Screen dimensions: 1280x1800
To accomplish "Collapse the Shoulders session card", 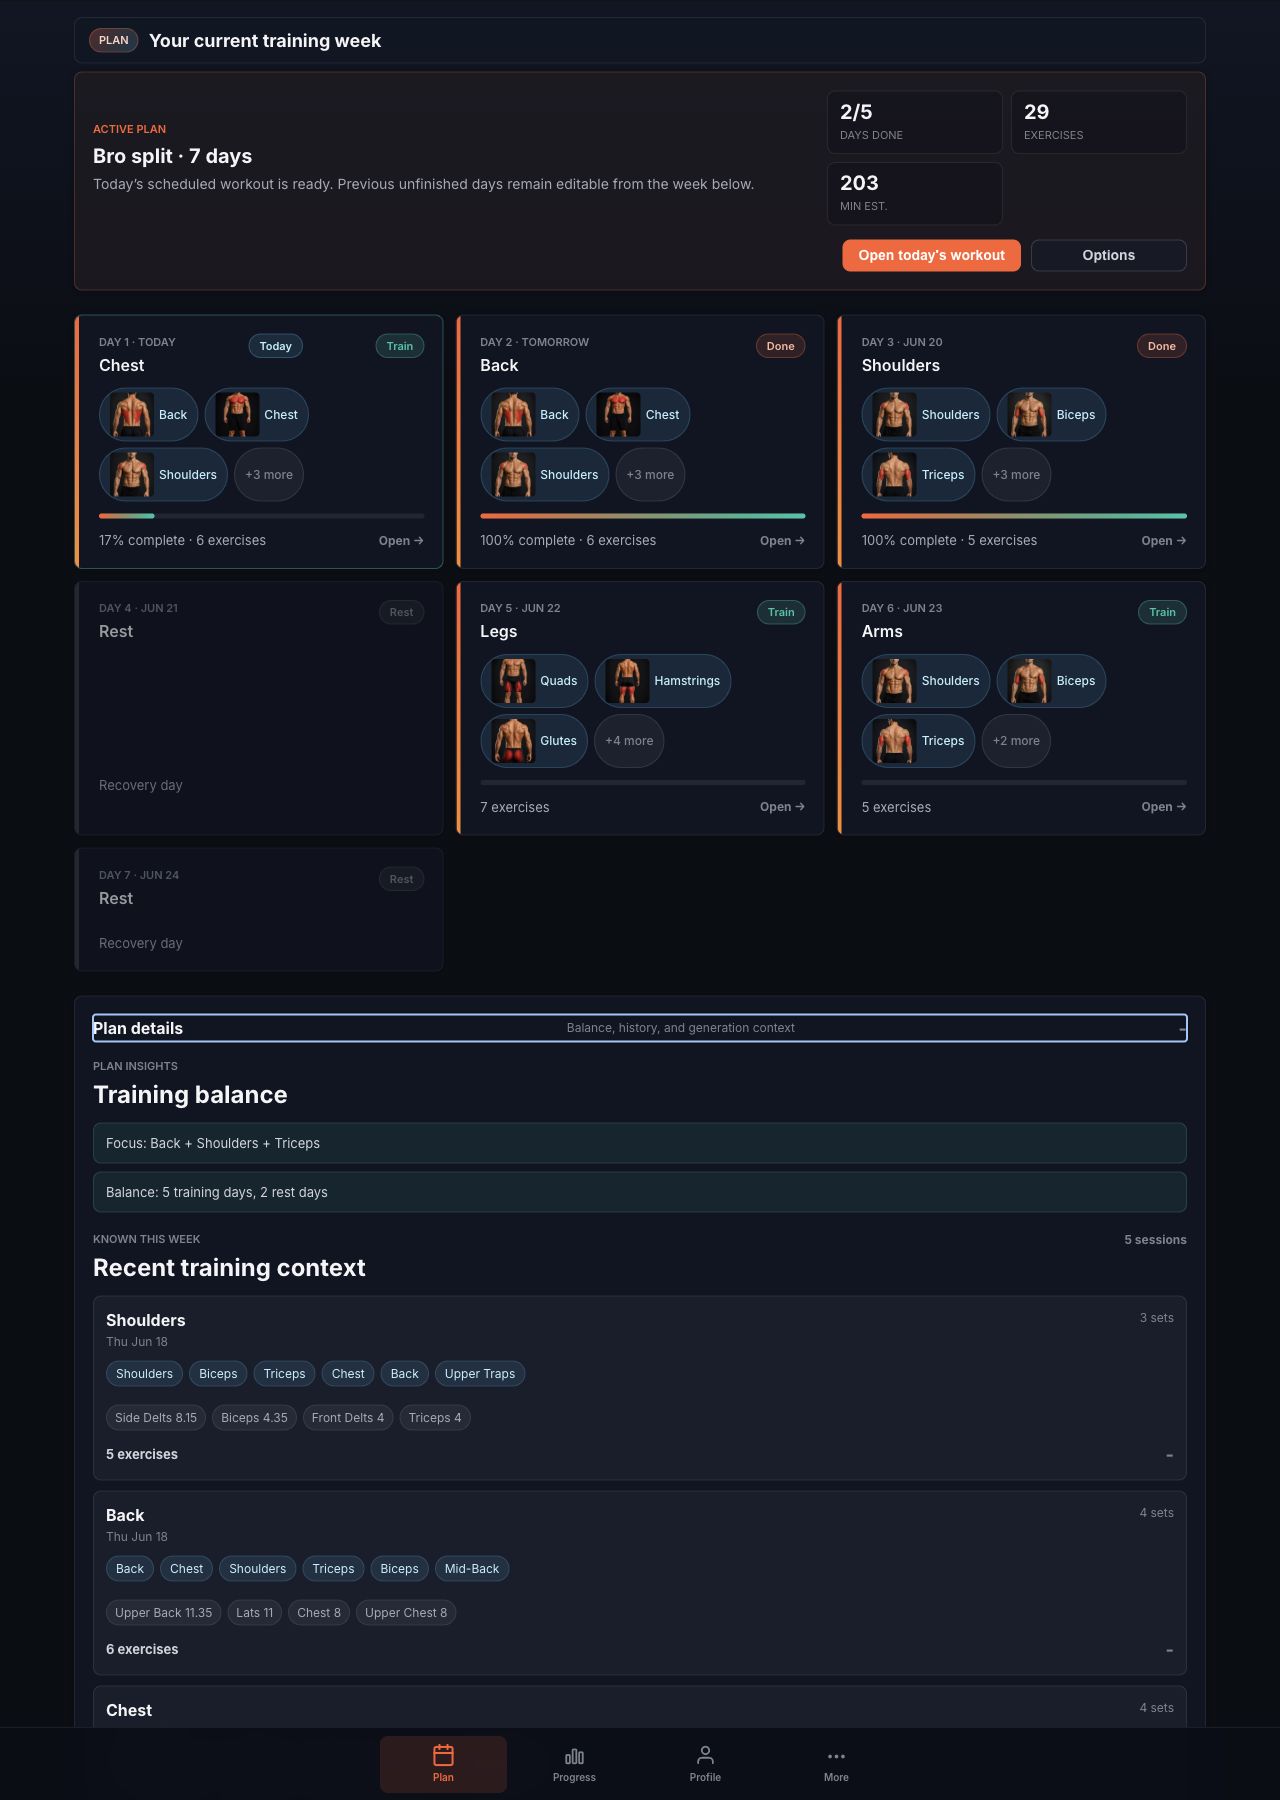I will [1169, 1455].
